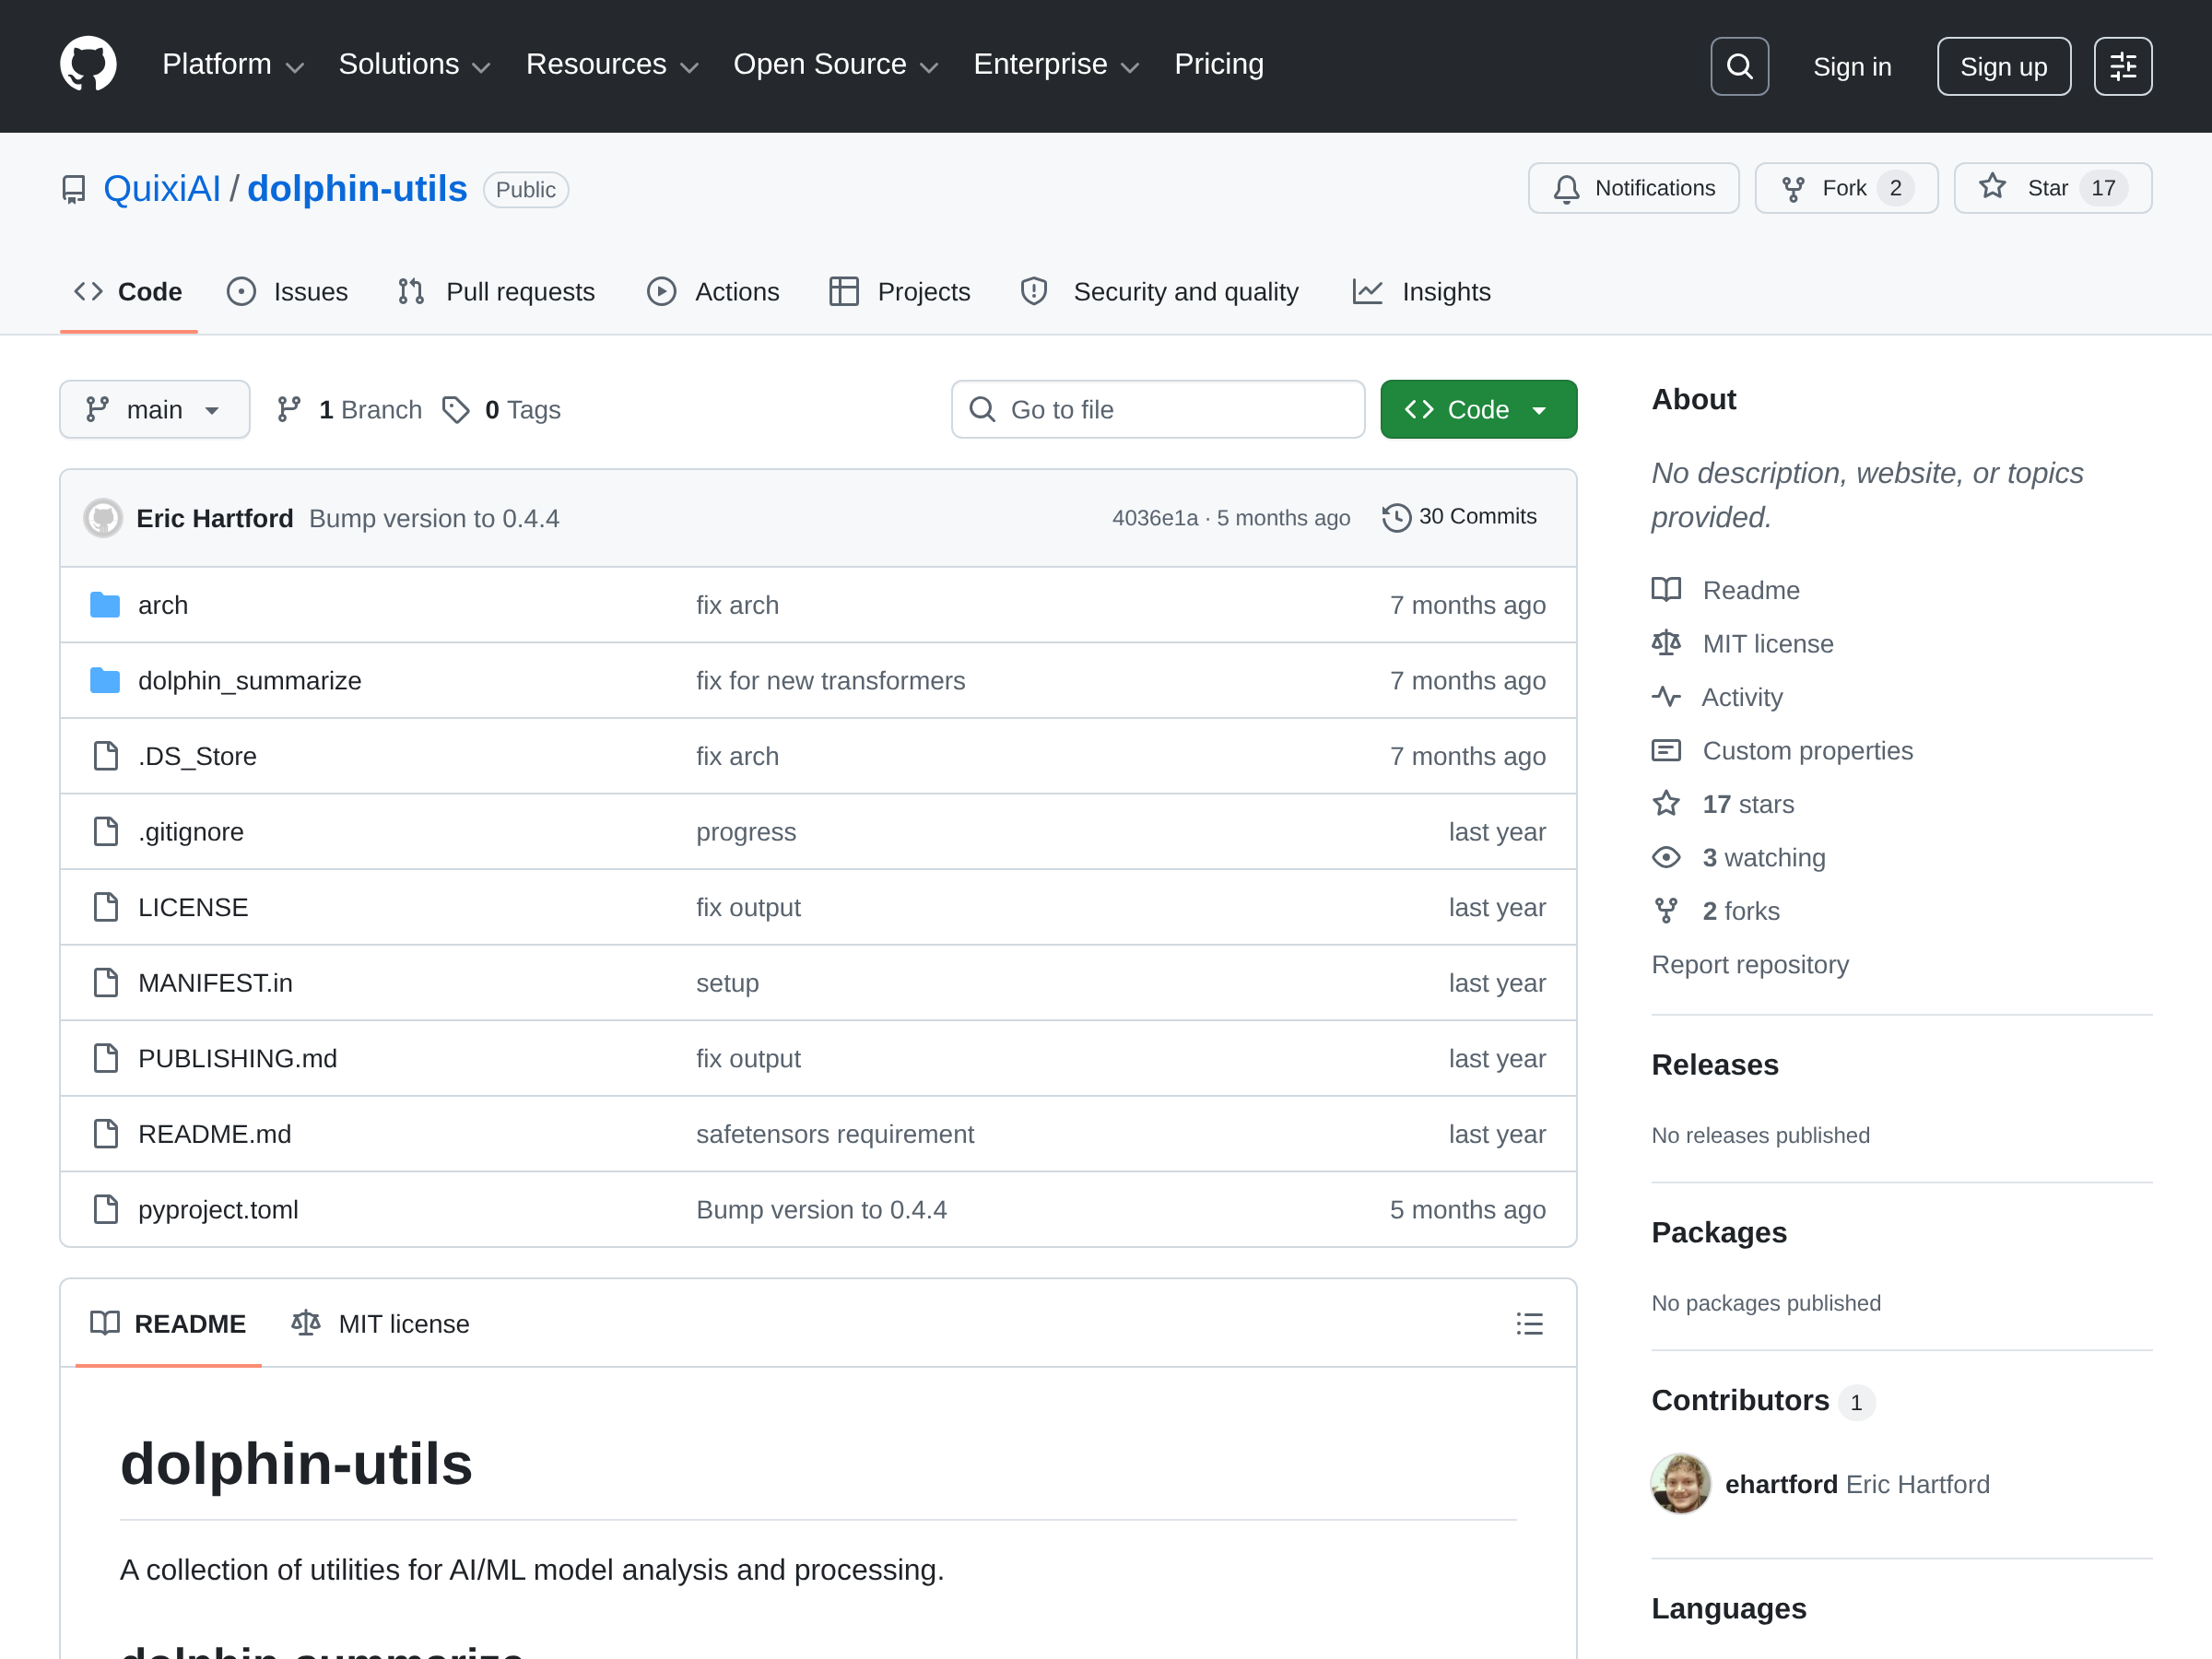Switch to the Issues tab
The height and width of the screenshot is (1659, 2212).
(288, 292)
